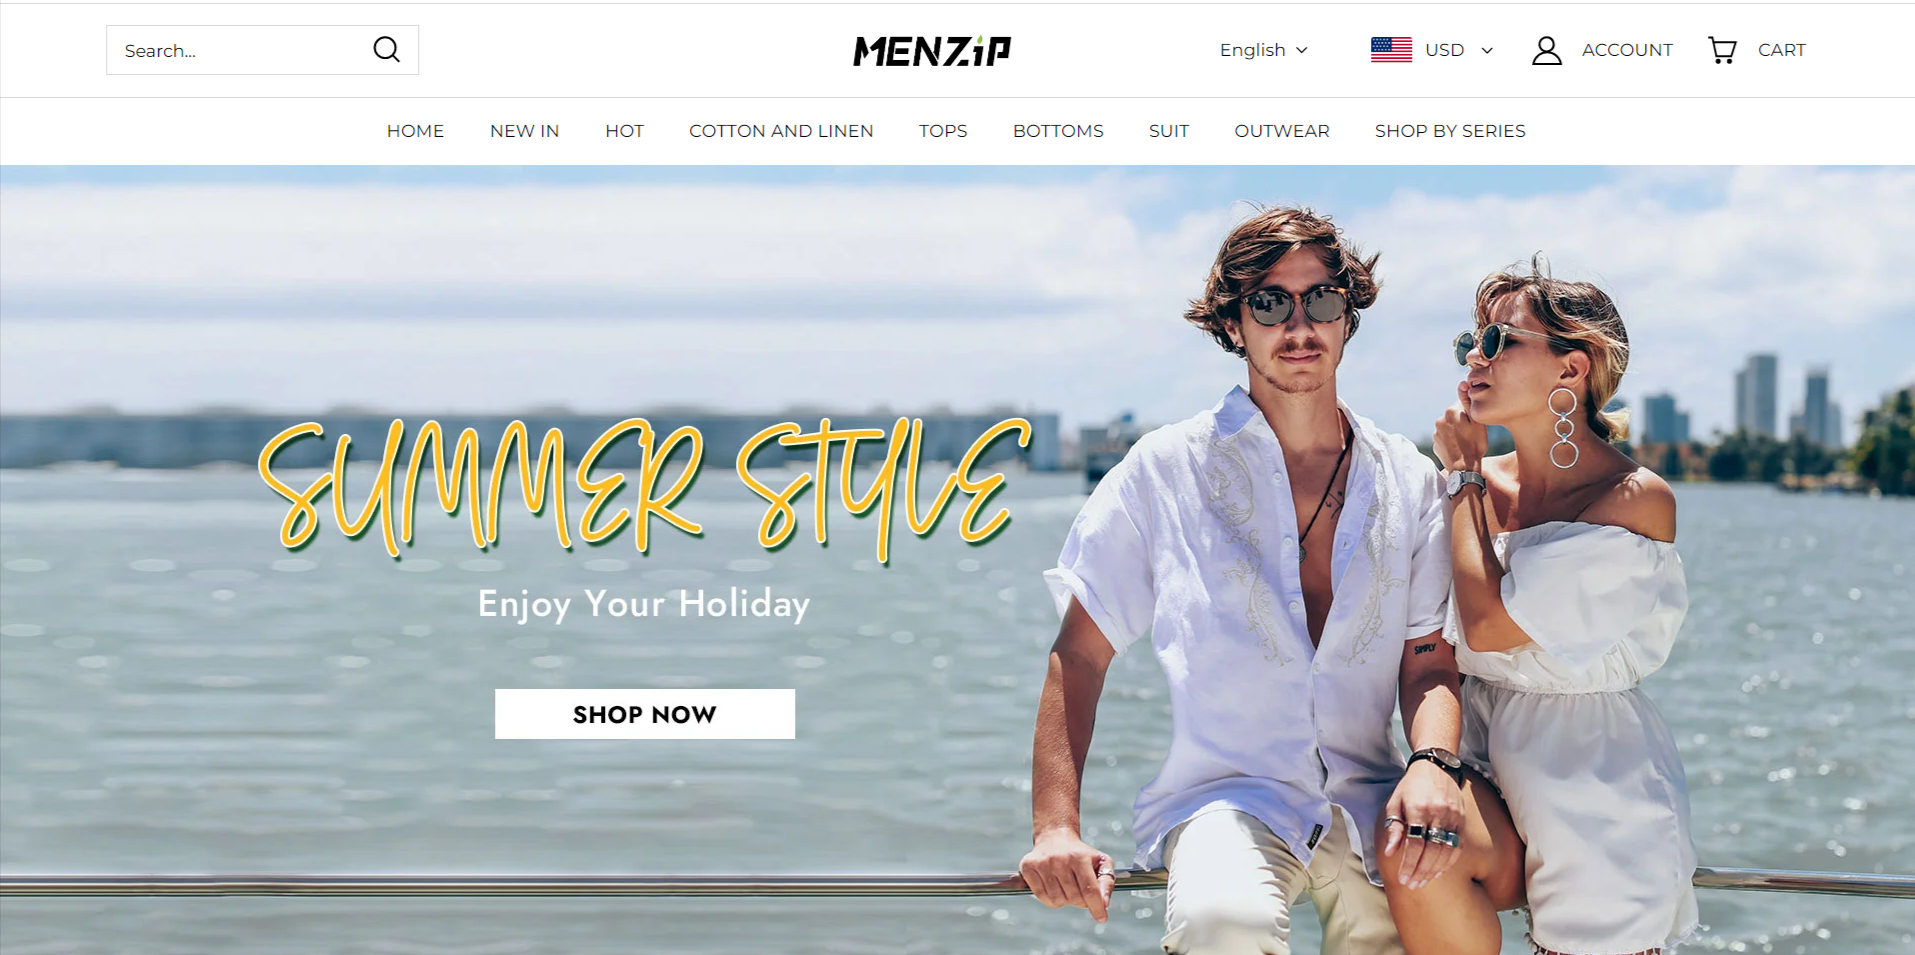
Task: Open the SUIT category
Action: (1169, 131)
